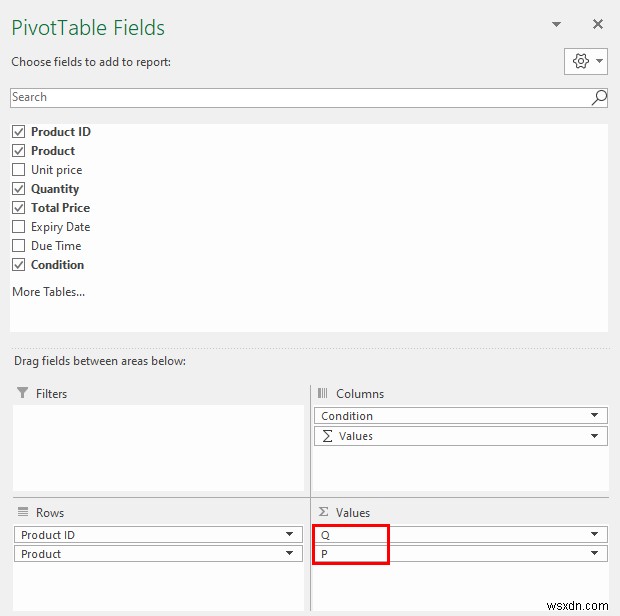Screen dimensions: 620x616
Task: Close the PivotTable Fields pane
Action: (597, 24)
